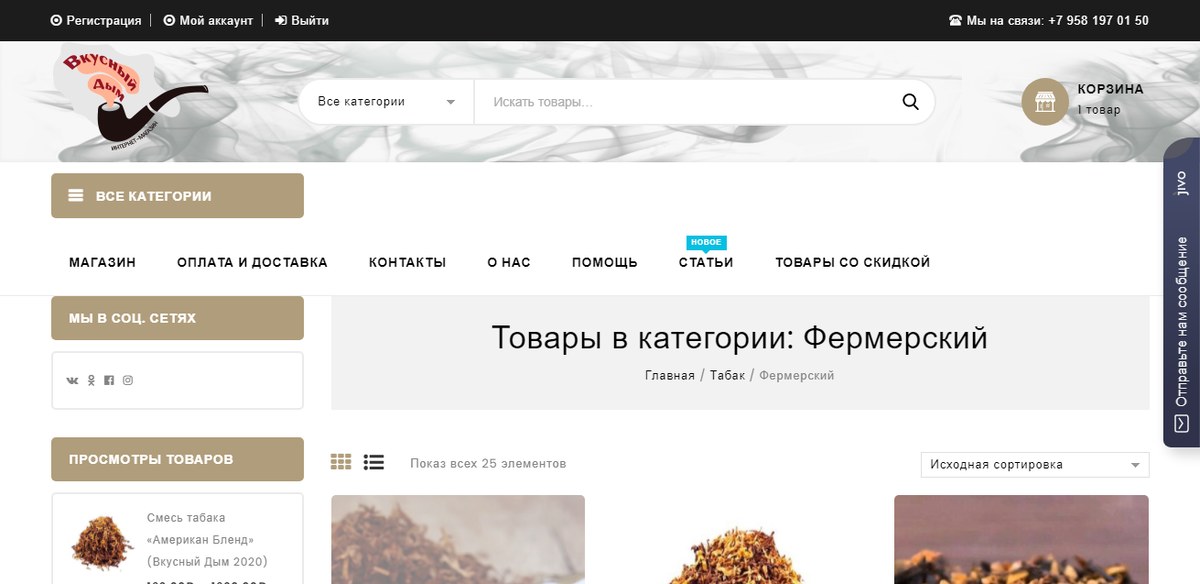Viewport: 1200px width, 584px height.
Task: Open the VK social network icon
Action: tap(72, 380)
